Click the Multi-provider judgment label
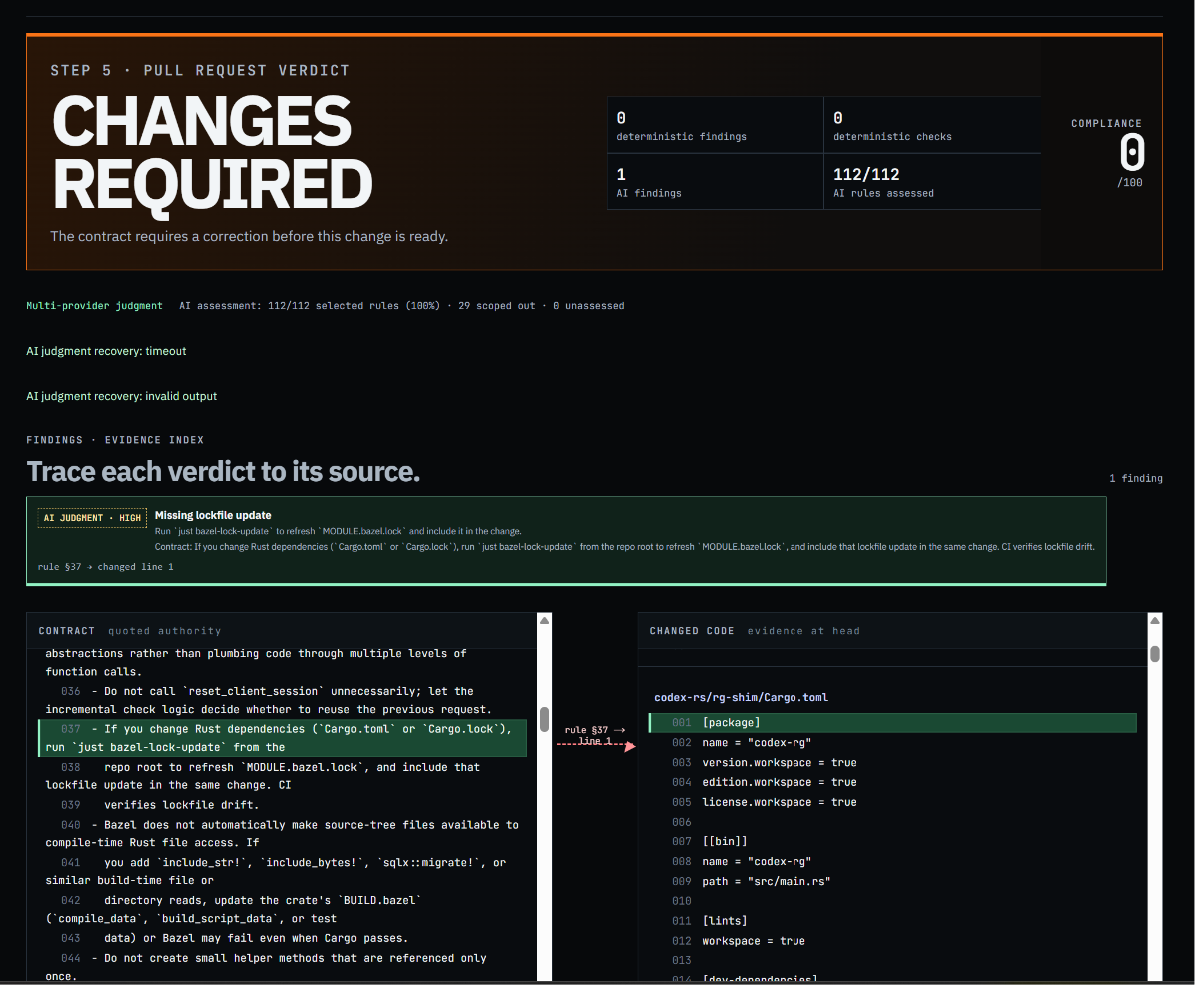Screen dimensions: 1195x985 pyautogui.click(x=95, y=306)
